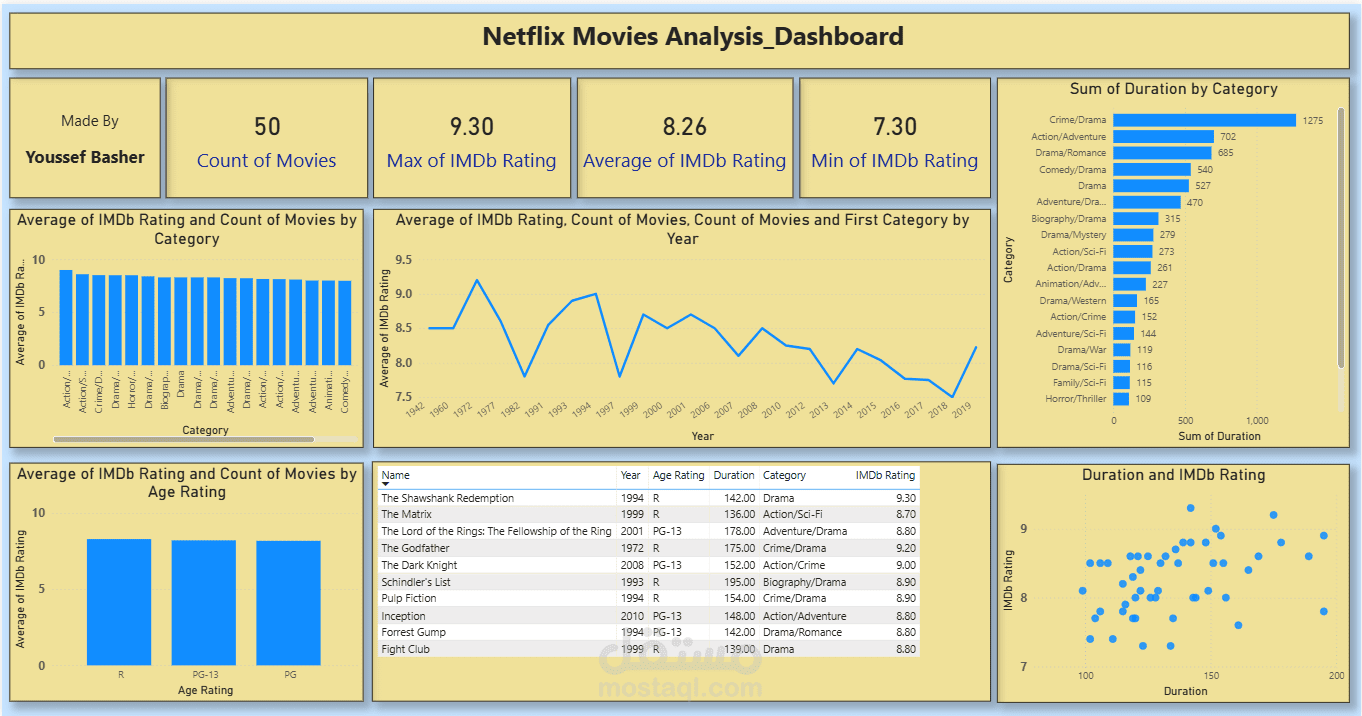Select The Shawshank Redemption row in the table
This screenshot has width=1362, height=716.
click(648, 498)
